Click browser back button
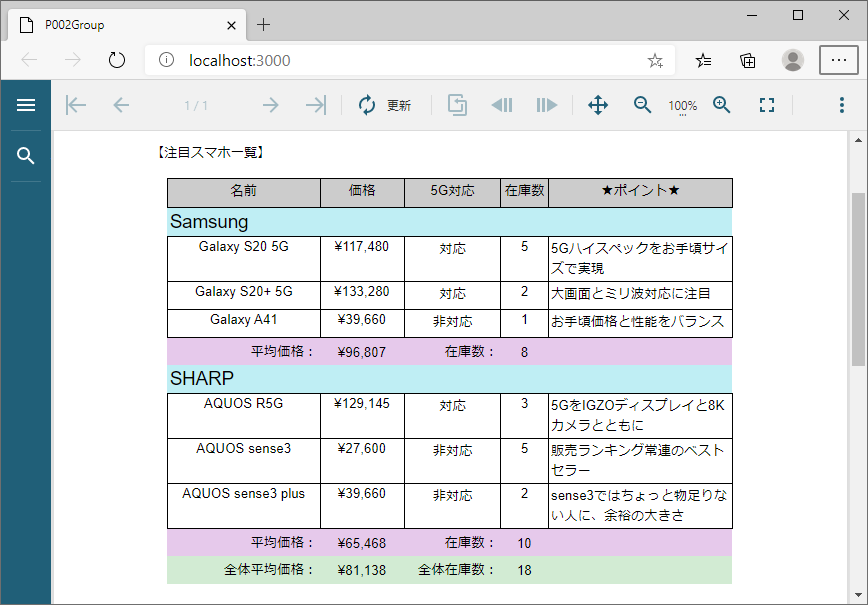This screenshot has height=605, width=868. (x=29, y=60)
